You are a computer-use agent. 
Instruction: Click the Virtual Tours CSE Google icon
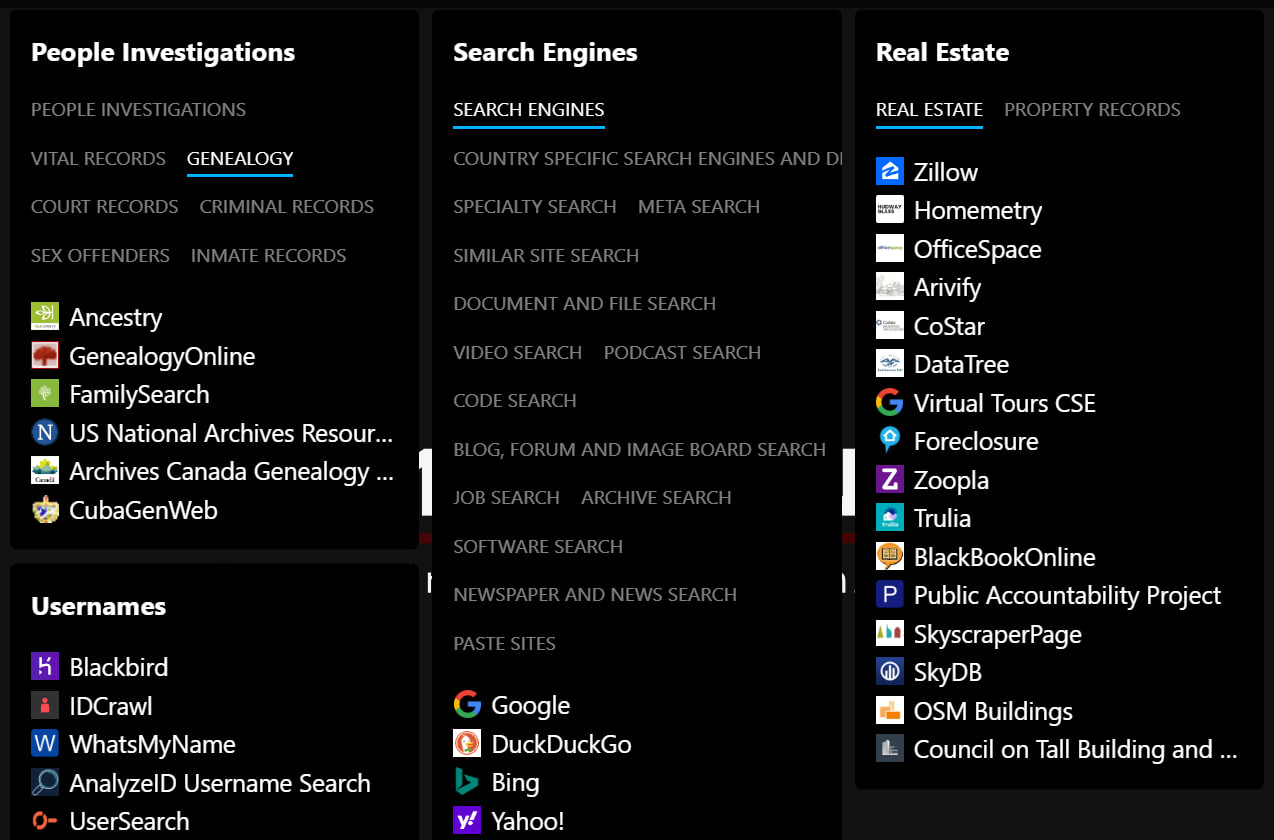tap(890, 403)
